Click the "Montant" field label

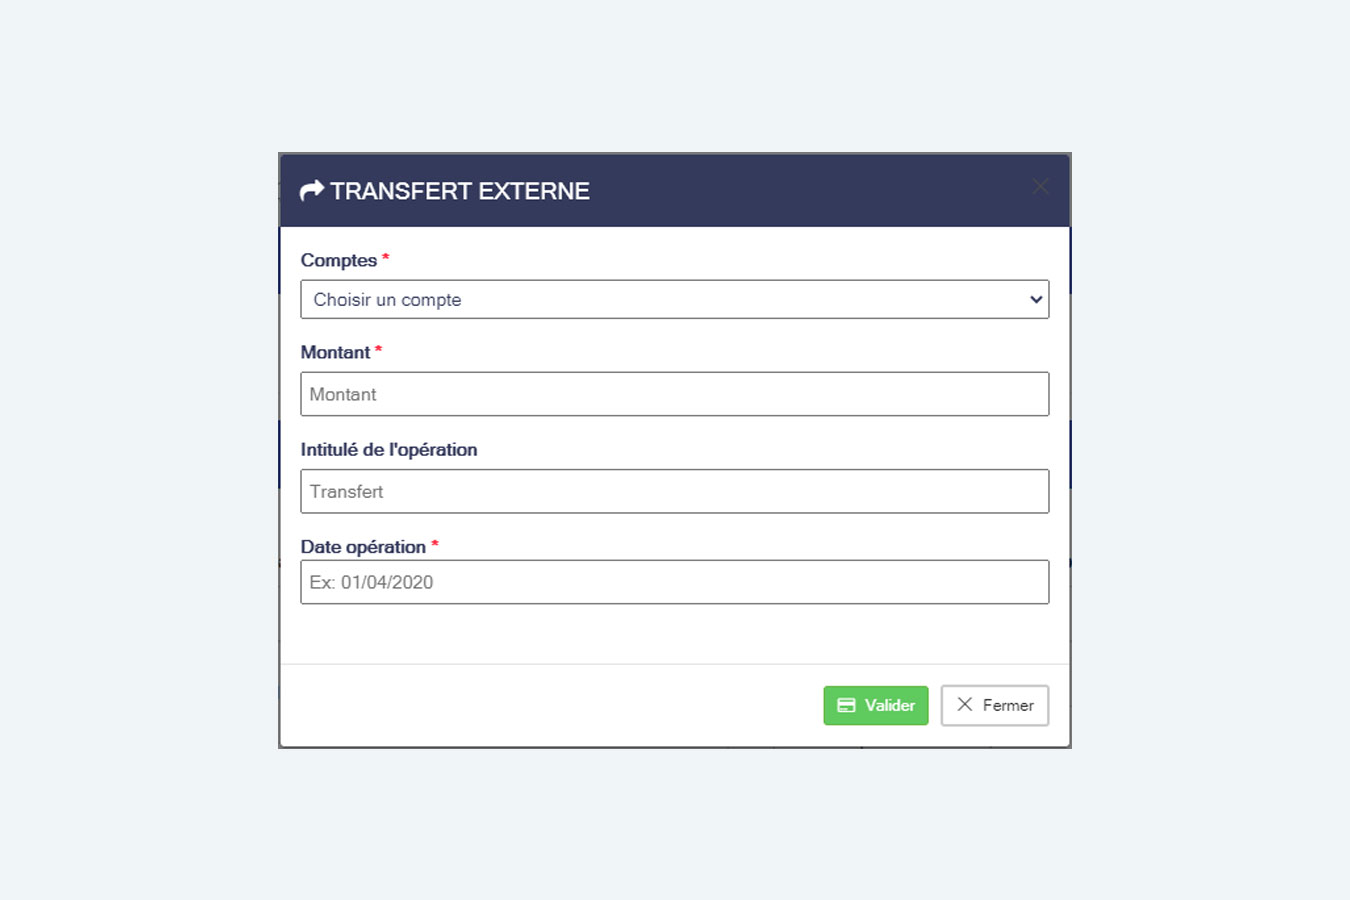[x=335, y=352]
